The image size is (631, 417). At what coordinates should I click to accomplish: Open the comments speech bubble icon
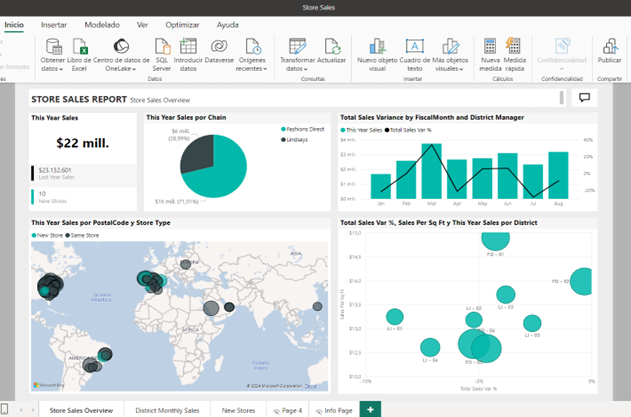[x=584, y=97]
